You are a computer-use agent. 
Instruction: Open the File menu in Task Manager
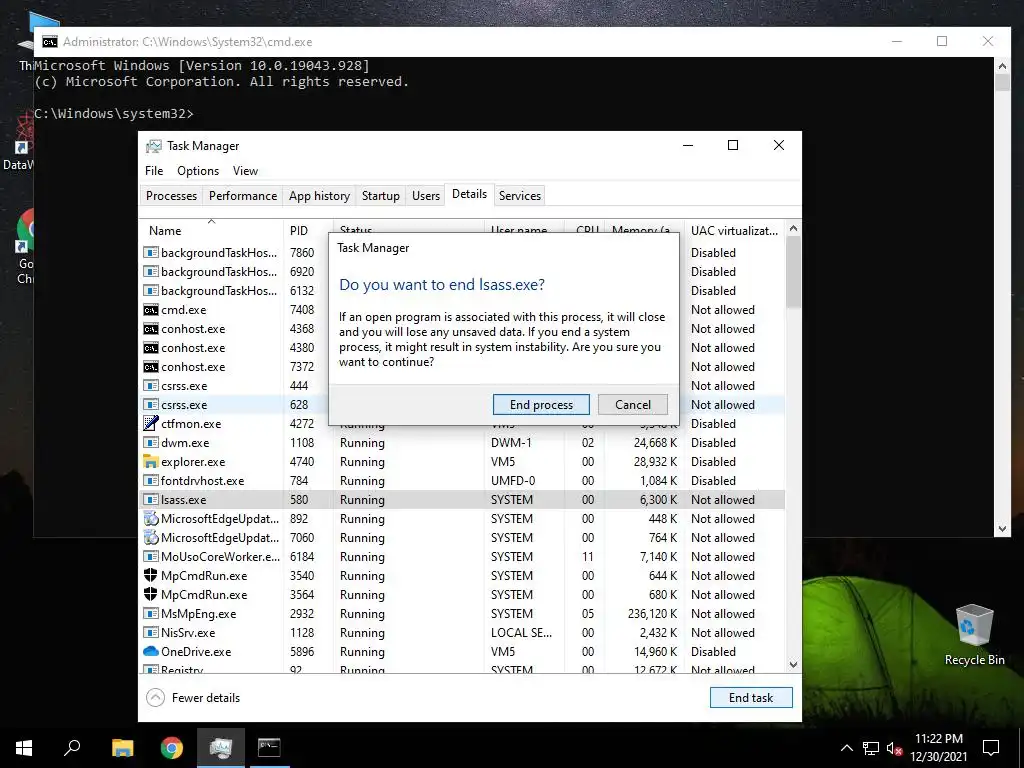click(x=154, y=170)
